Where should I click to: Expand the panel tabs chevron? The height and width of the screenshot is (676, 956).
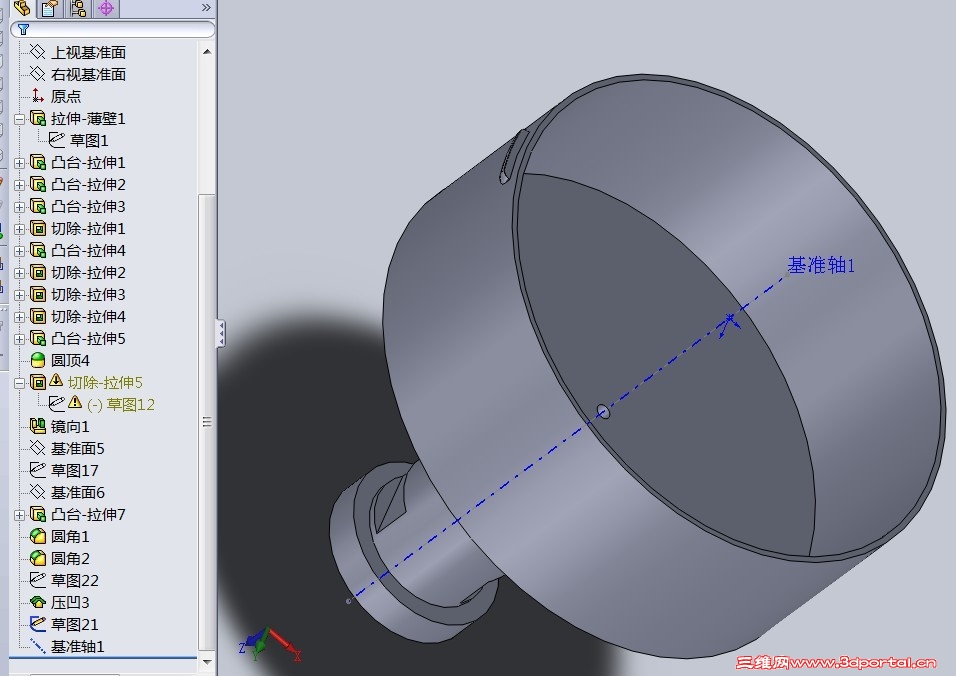point(206,7)
